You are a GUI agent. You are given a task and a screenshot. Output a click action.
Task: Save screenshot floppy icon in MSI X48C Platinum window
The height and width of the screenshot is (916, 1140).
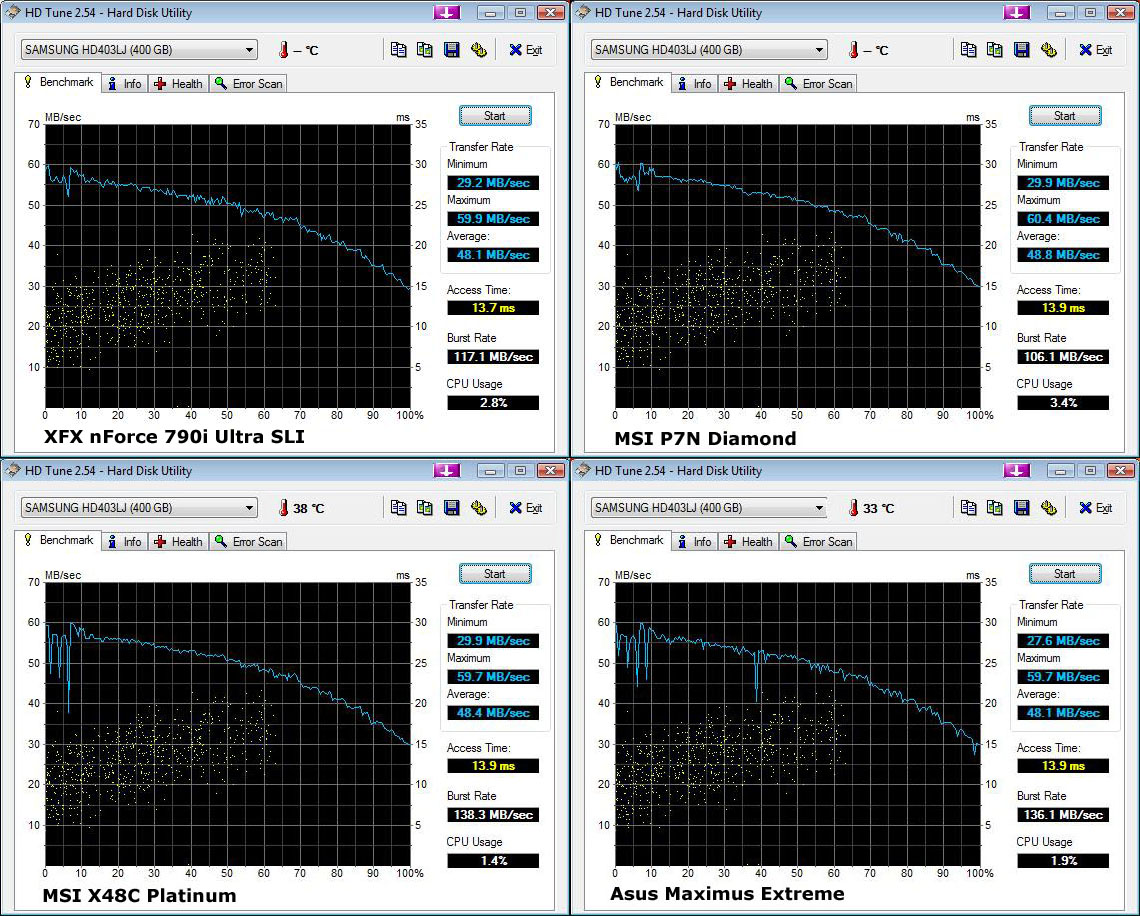(451, 507)
